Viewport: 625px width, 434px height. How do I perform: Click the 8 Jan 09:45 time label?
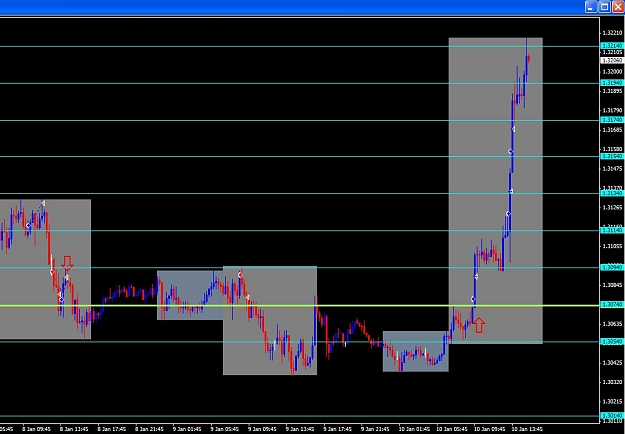(37, 429)
